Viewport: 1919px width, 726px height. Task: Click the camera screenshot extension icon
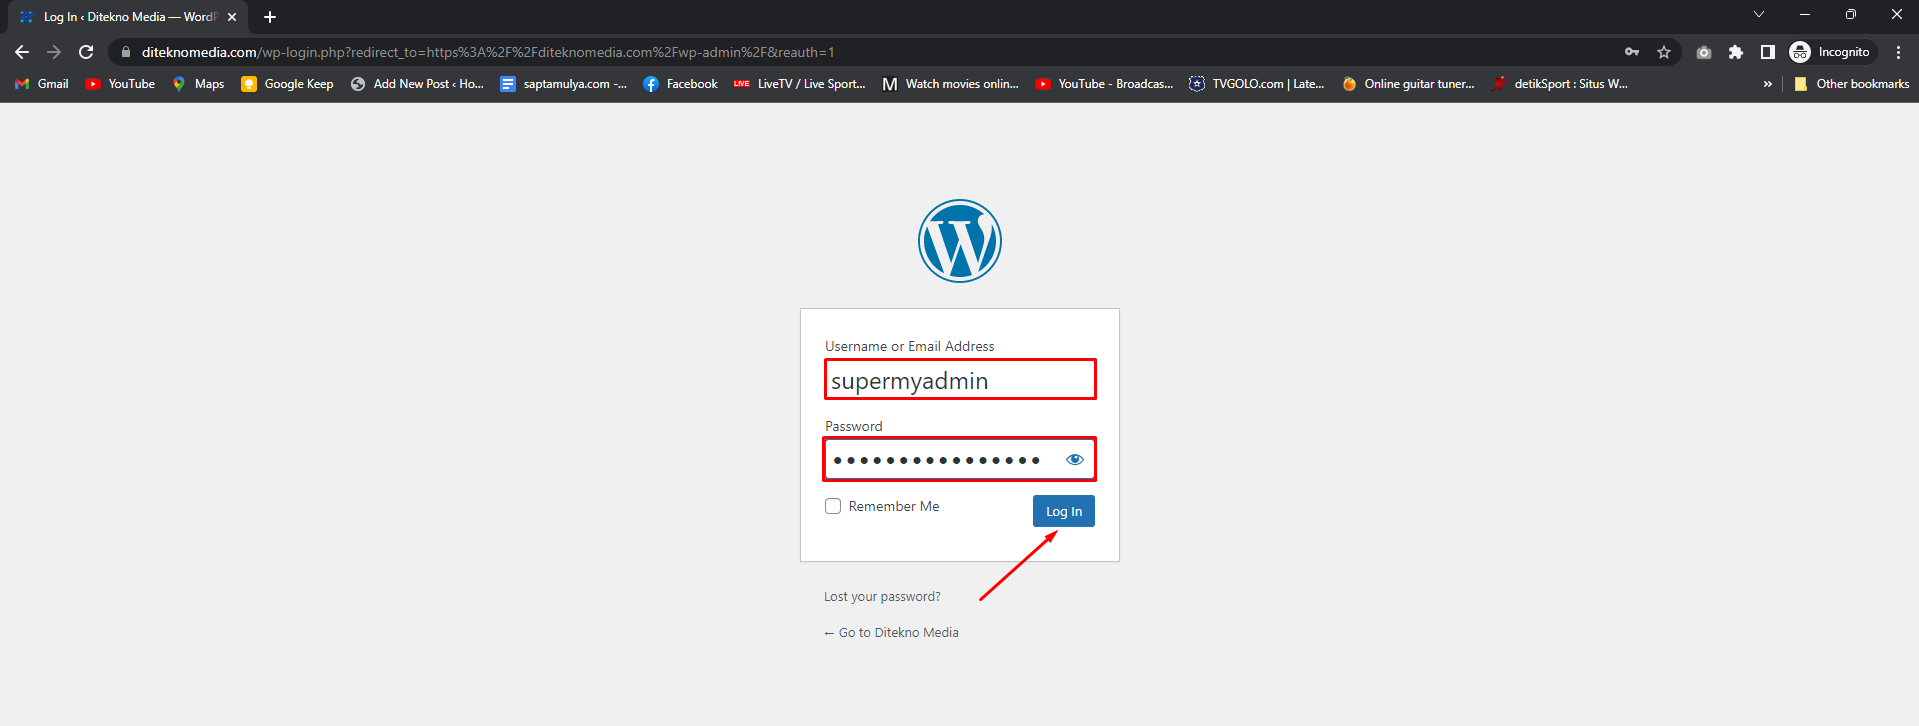coord(1704,52)
